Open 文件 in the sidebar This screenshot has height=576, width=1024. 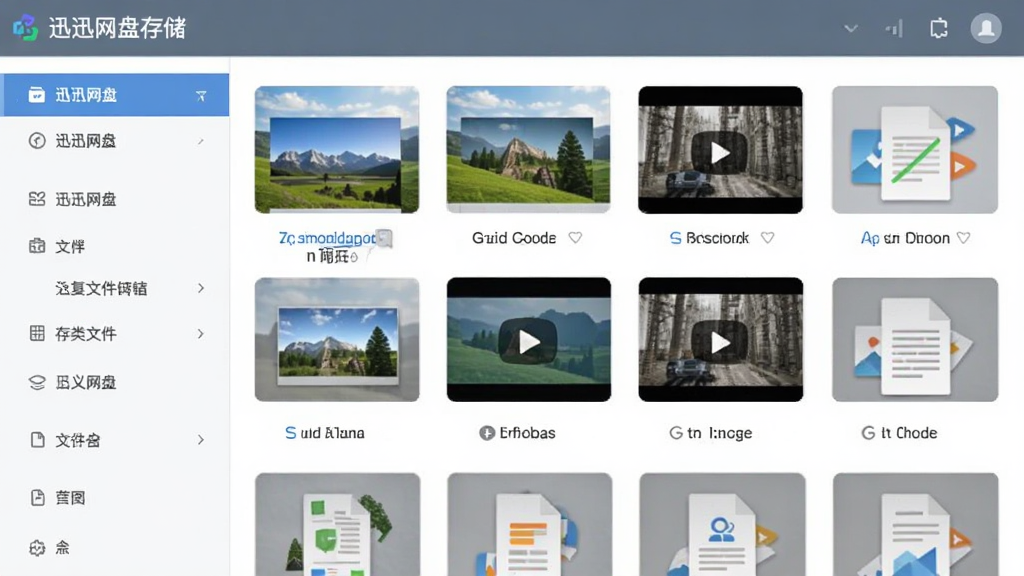pyautogui.click(x=69, y=246)
